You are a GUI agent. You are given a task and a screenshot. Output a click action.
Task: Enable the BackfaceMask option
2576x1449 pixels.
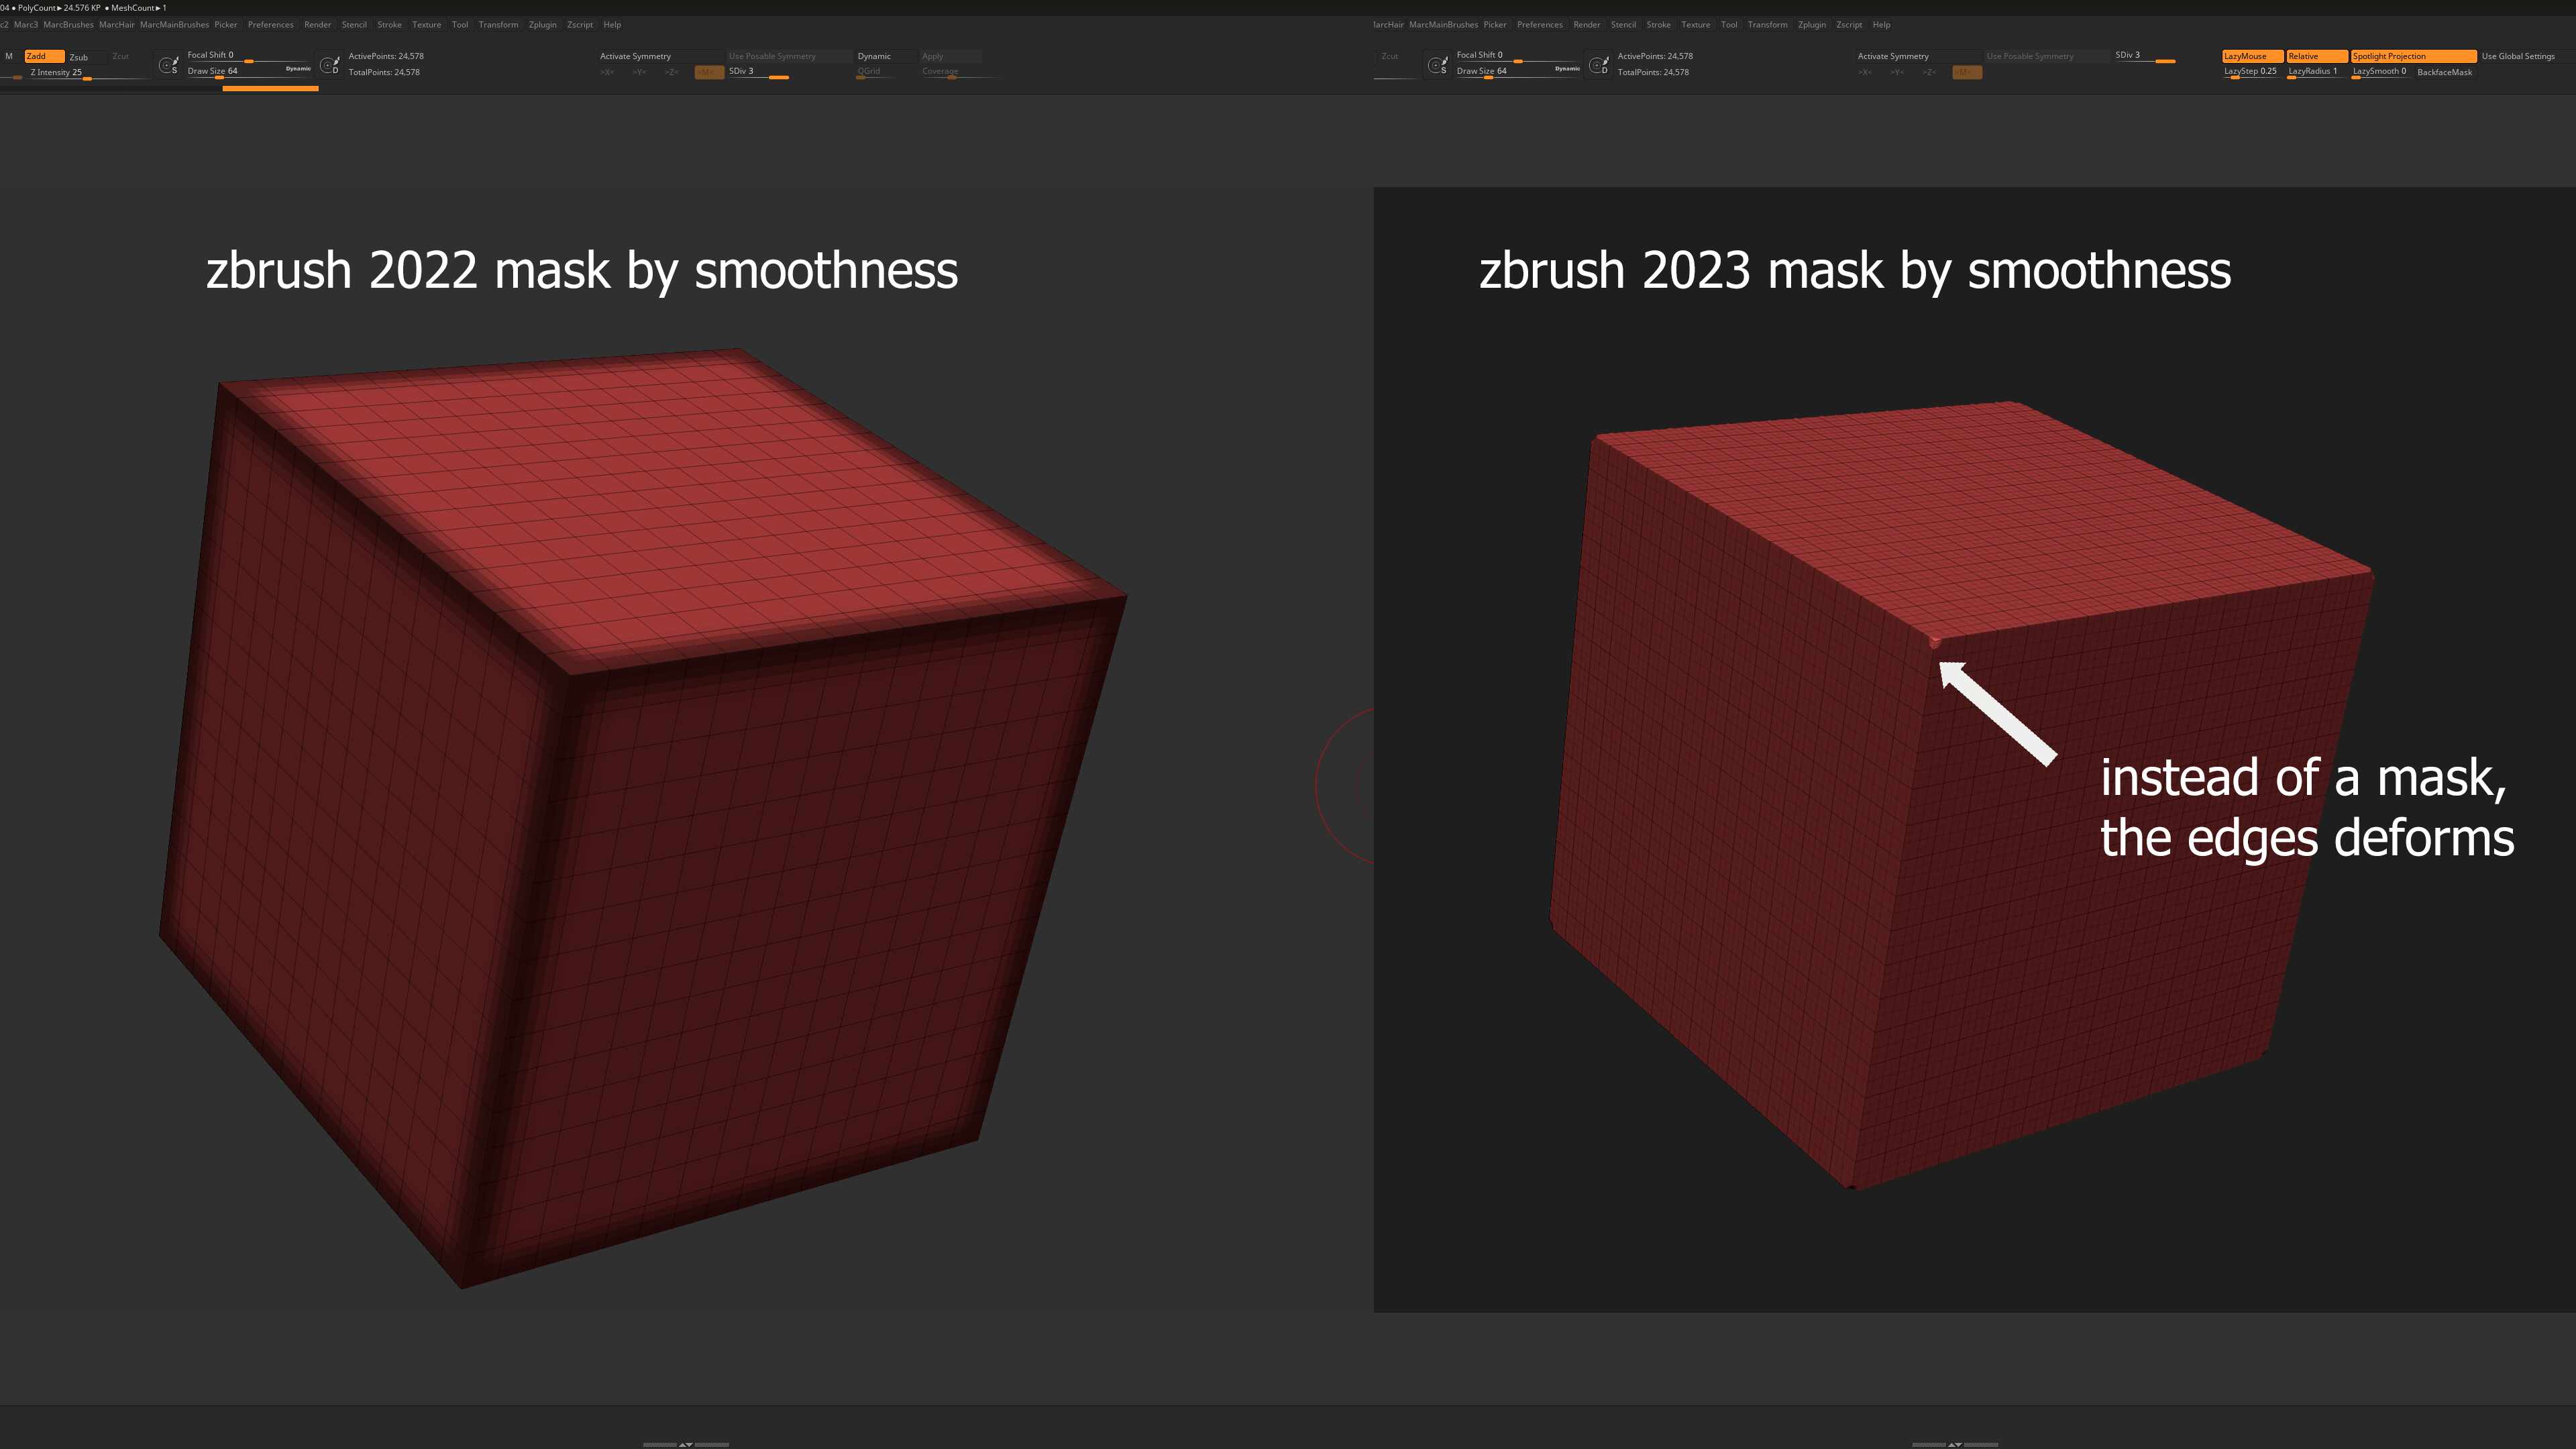tap(2444, 72)
